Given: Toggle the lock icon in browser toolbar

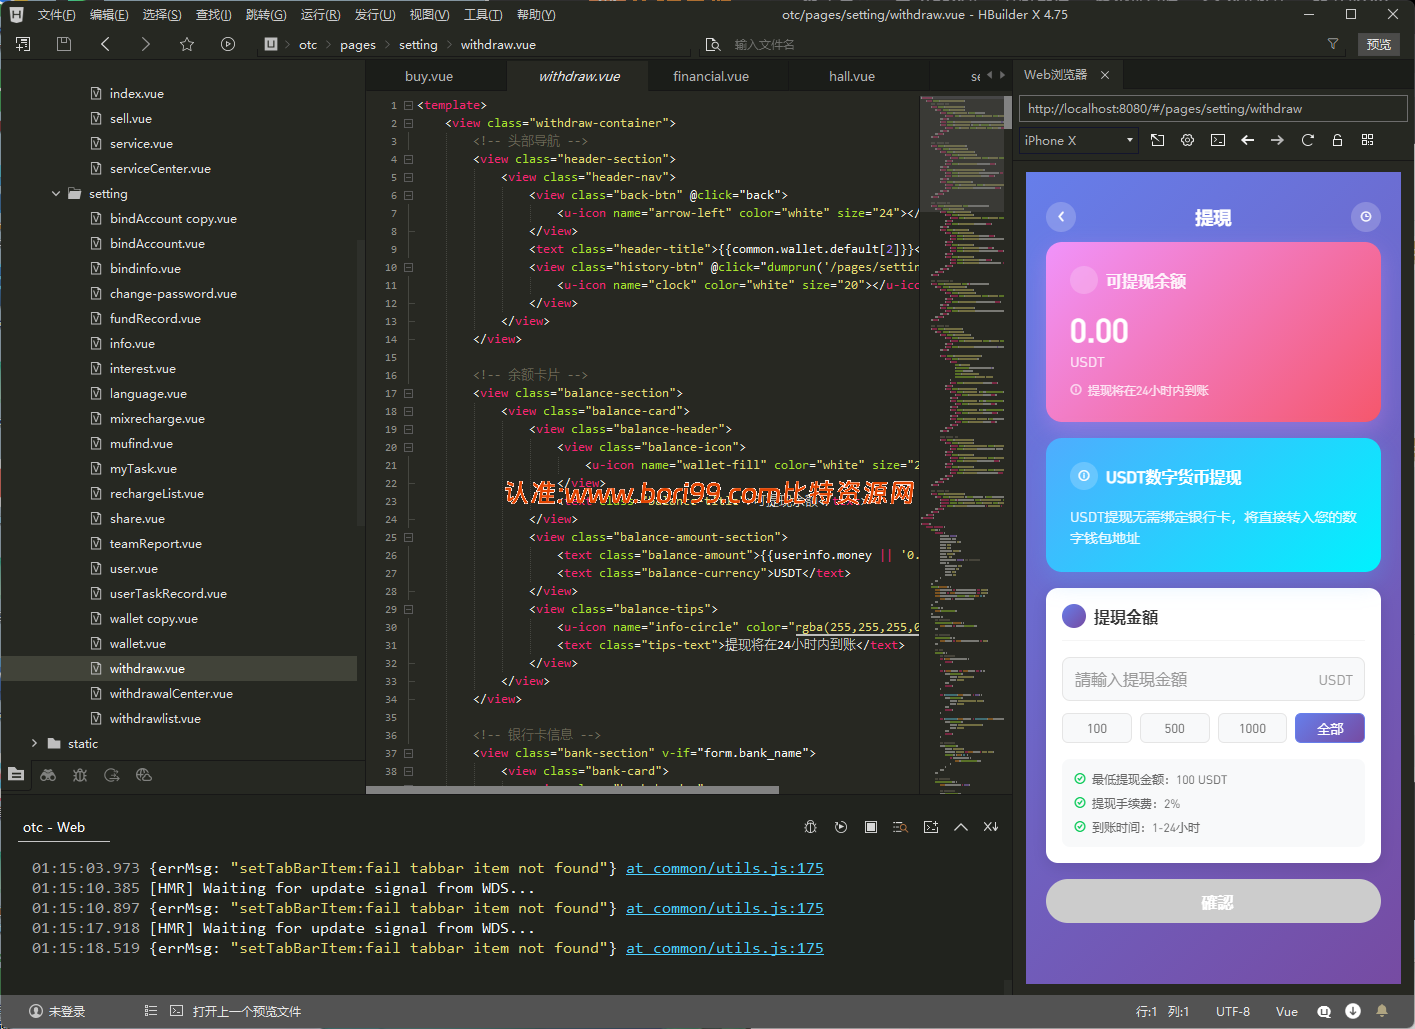Looking at the screenshot, I should [x=1337, y=141].
